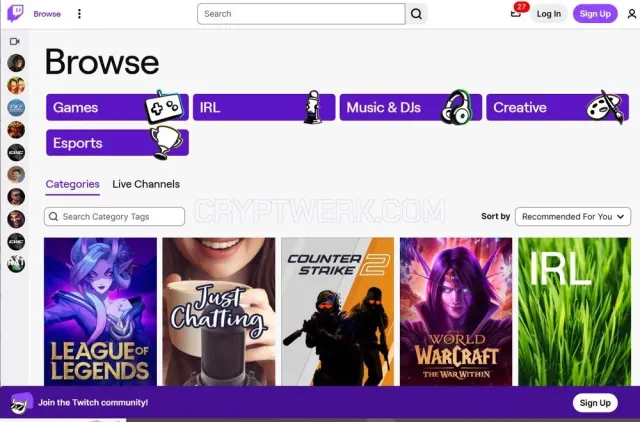Open the IRL grass category card
This screenshot has width=640, height=422.
coord(574,312)
